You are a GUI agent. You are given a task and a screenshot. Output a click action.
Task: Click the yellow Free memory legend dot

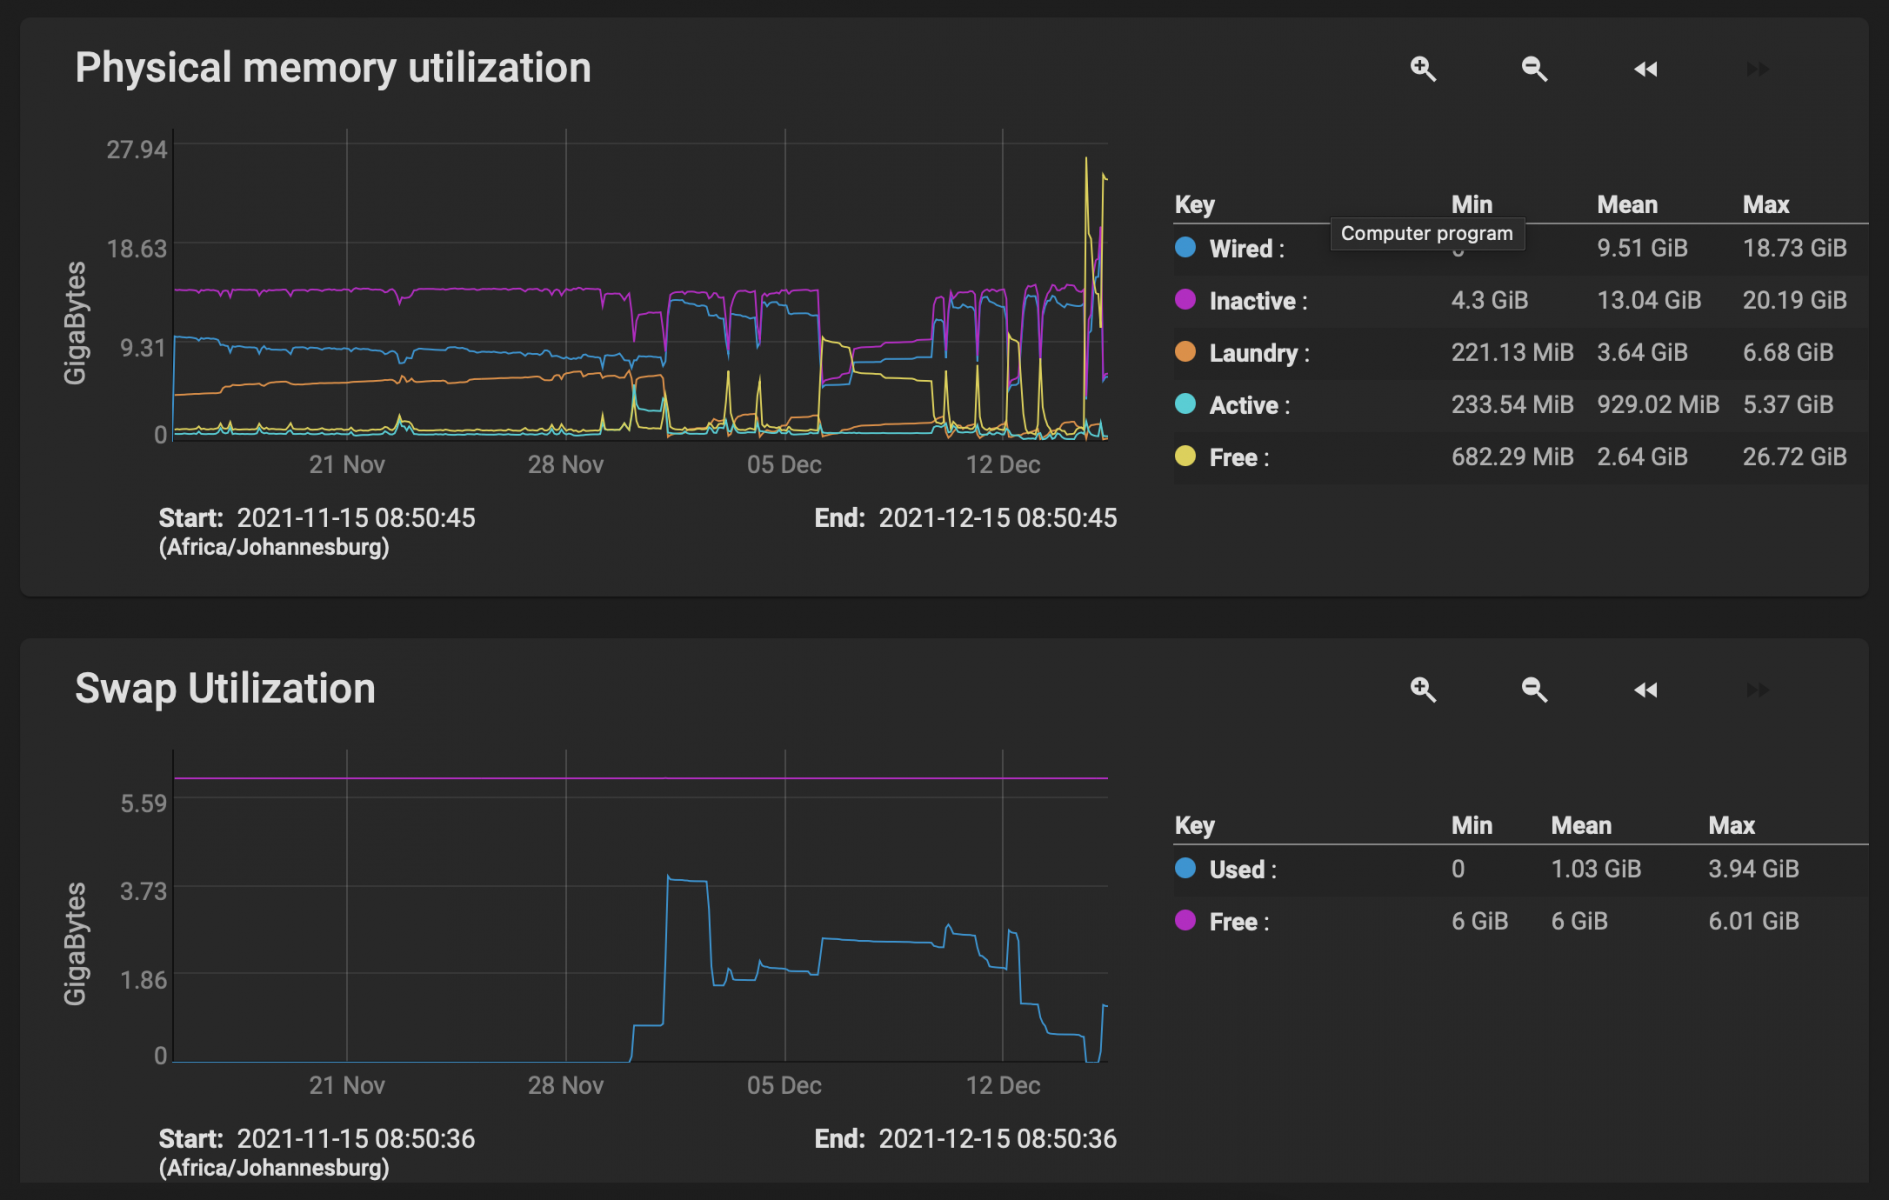[x=1185, y=456]
